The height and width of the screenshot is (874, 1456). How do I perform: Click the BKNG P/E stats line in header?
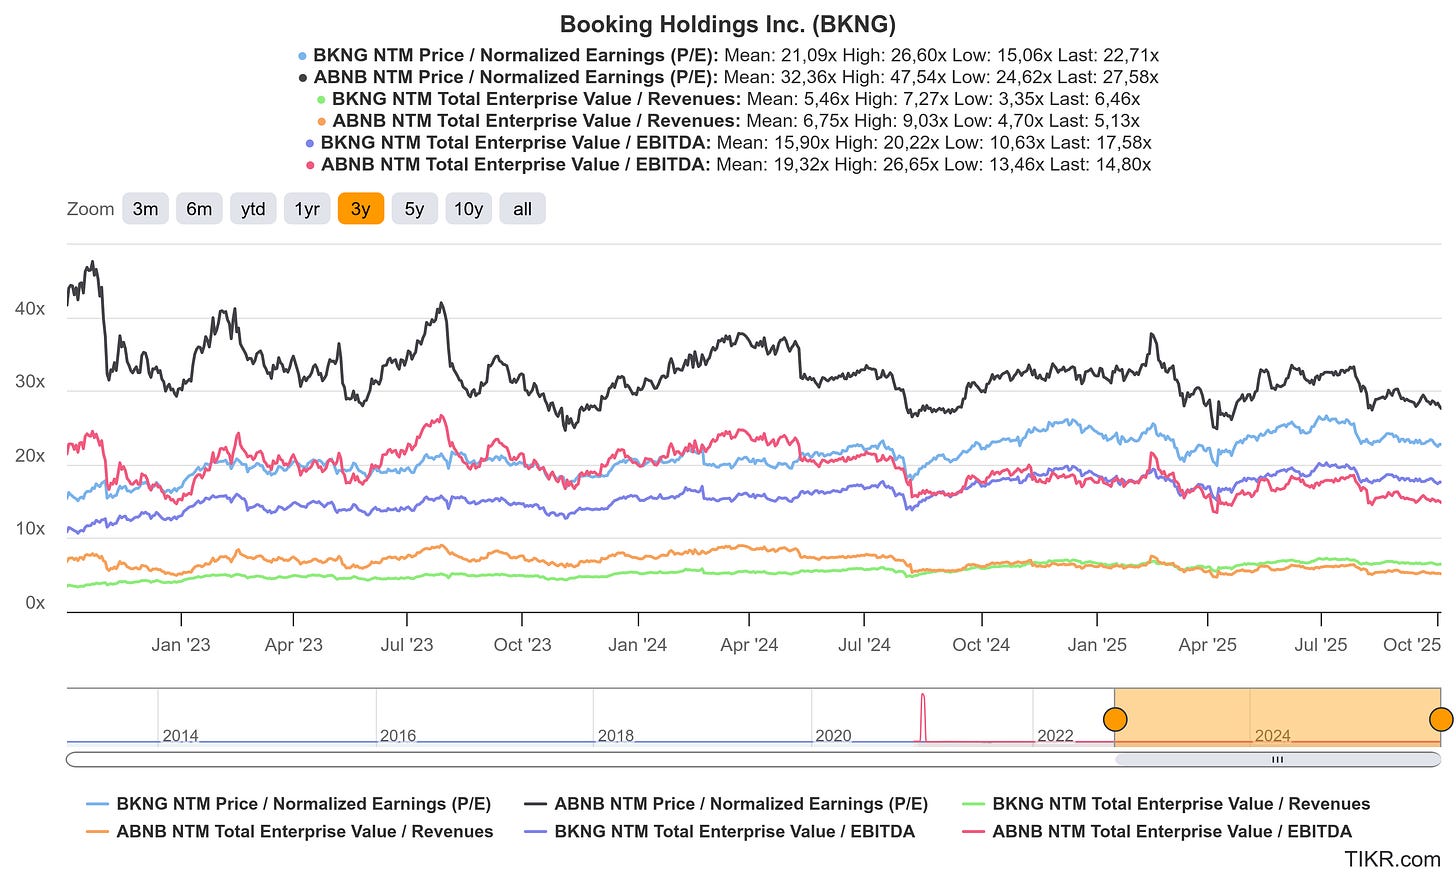click(x=728, y=56)
